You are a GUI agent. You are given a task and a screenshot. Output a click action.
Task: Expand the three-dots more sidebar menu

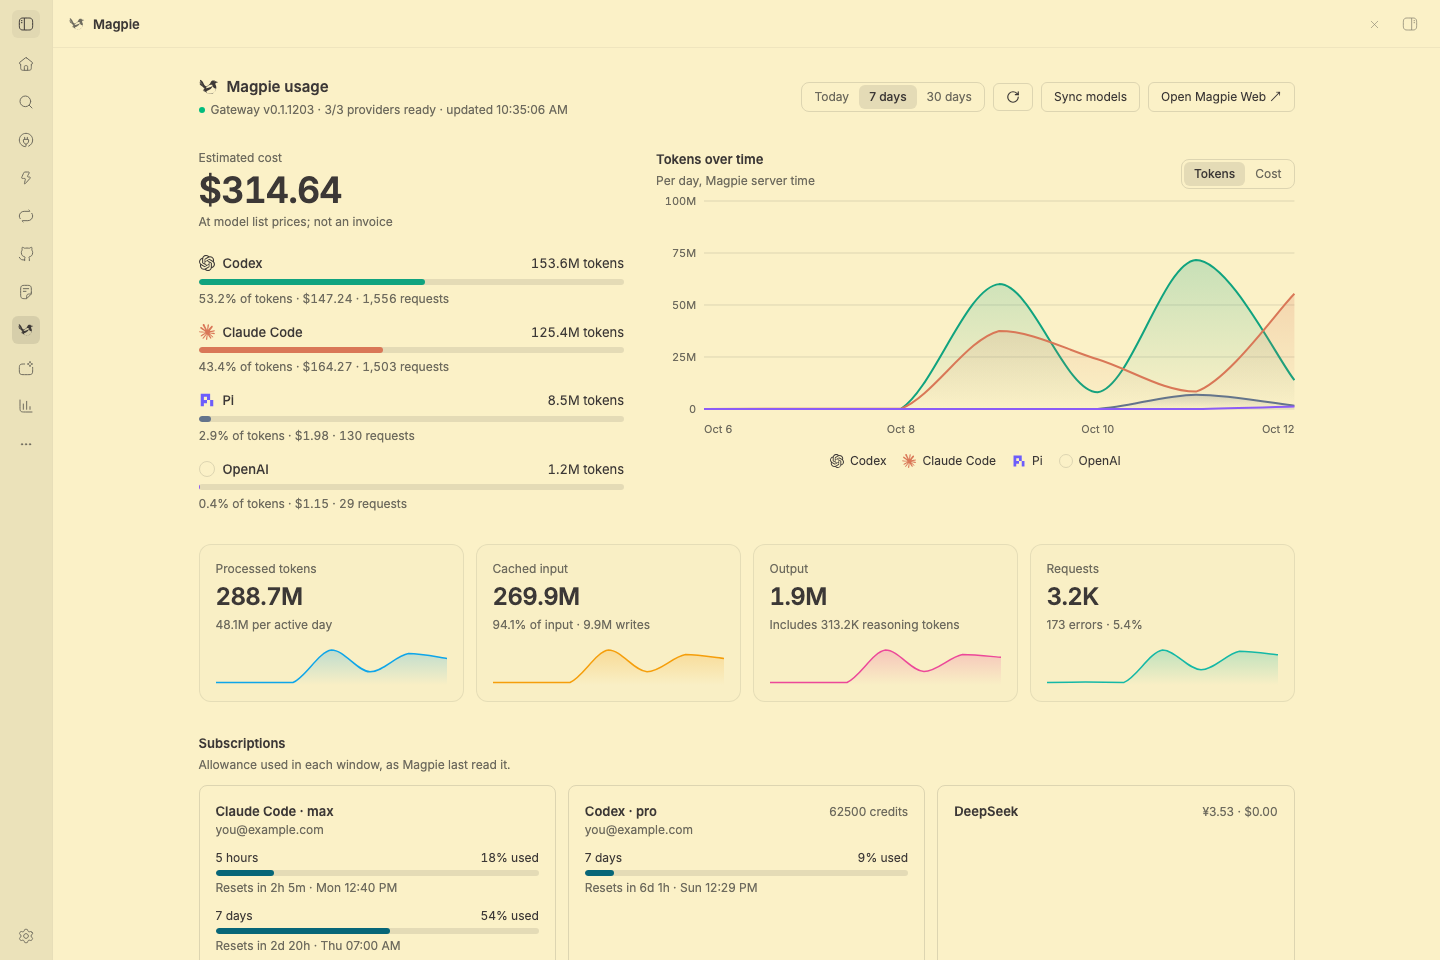click(x=26, y=444)
